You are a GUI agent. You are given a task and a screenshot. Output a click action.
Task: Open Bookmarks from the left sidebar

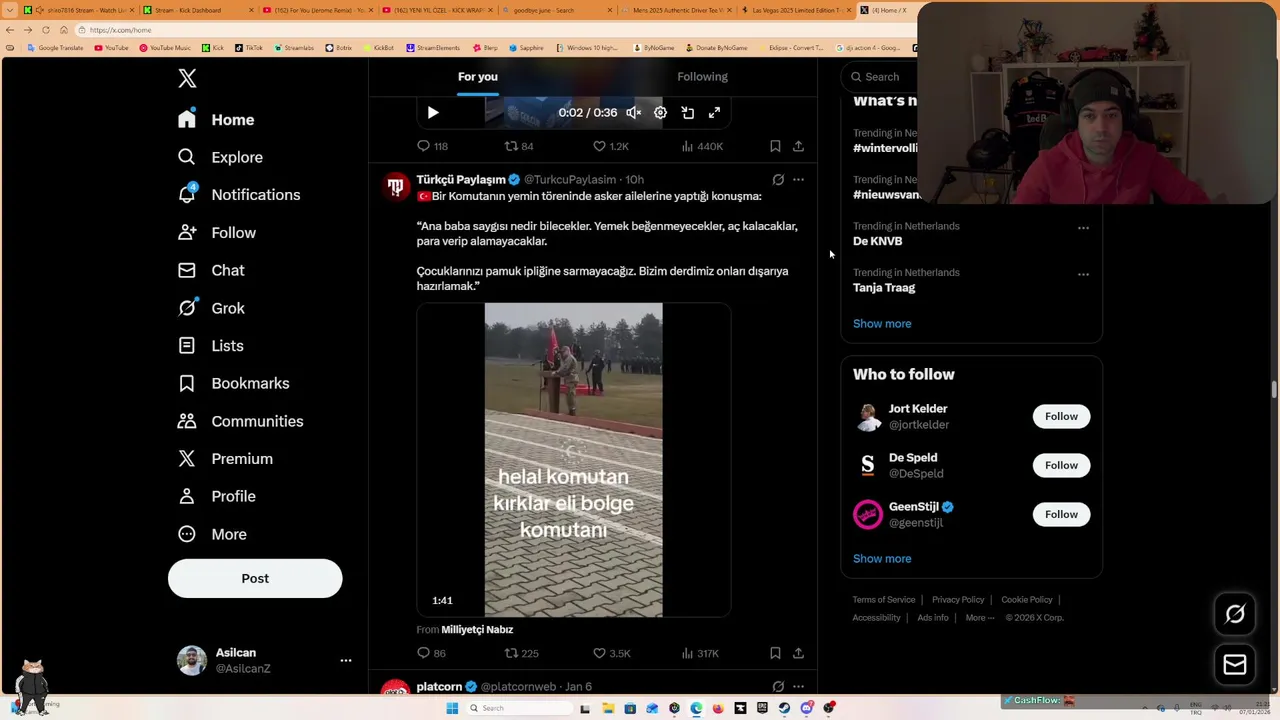click(x=234, y=384)
